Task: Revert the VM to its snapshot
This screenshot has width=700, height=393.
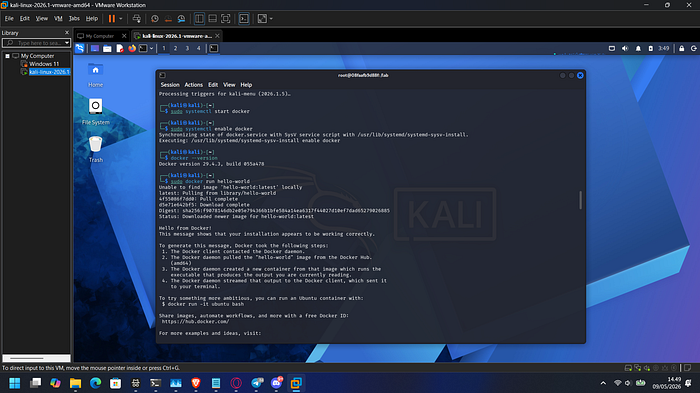Action: tap(168, 19)
